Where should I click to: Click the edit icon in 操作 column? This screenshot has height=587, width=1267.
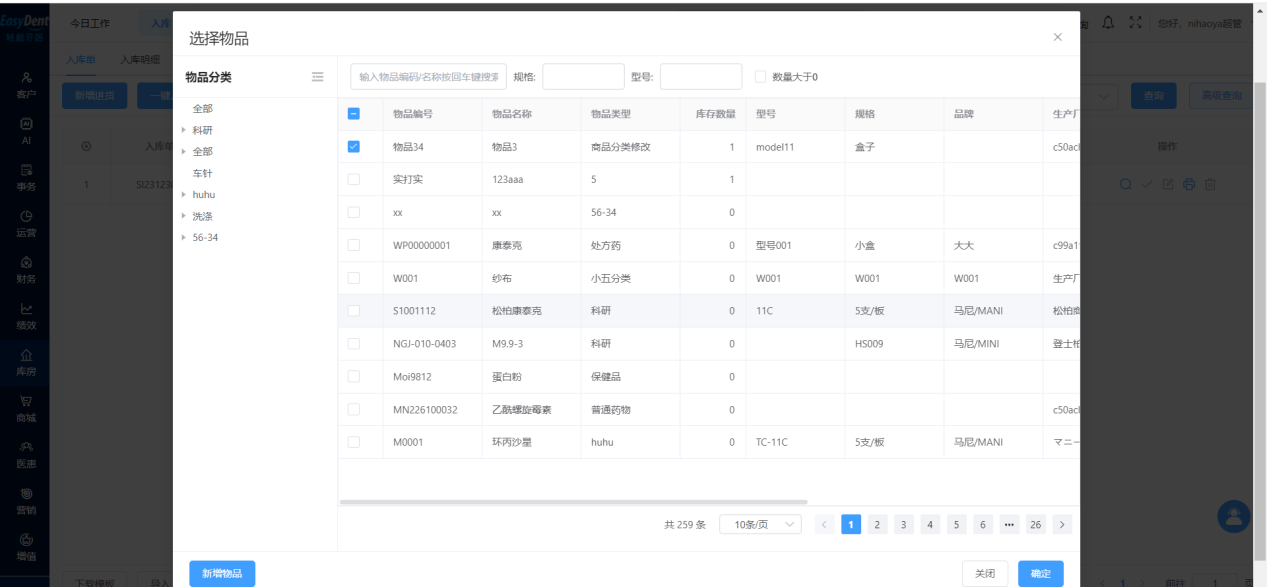coord(1168,184)
